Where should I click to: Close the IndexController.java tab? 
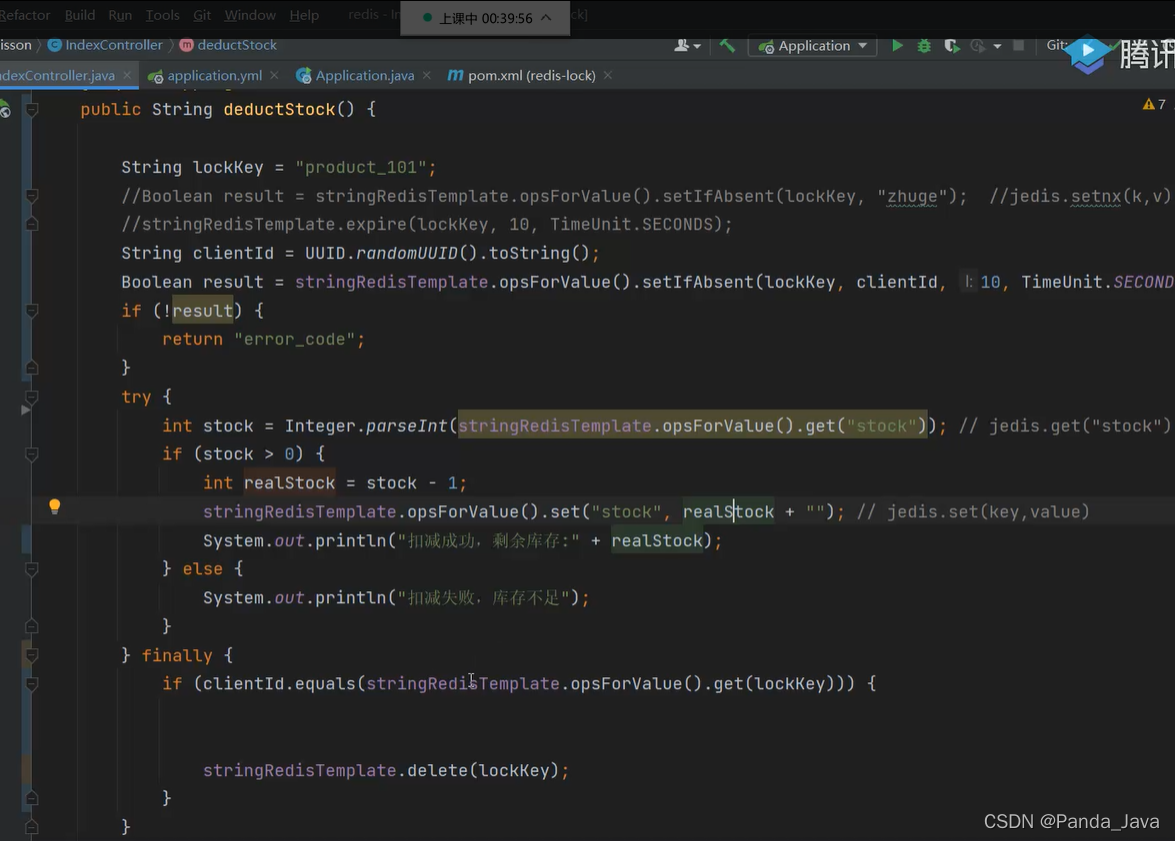click(x=127, y=75)
